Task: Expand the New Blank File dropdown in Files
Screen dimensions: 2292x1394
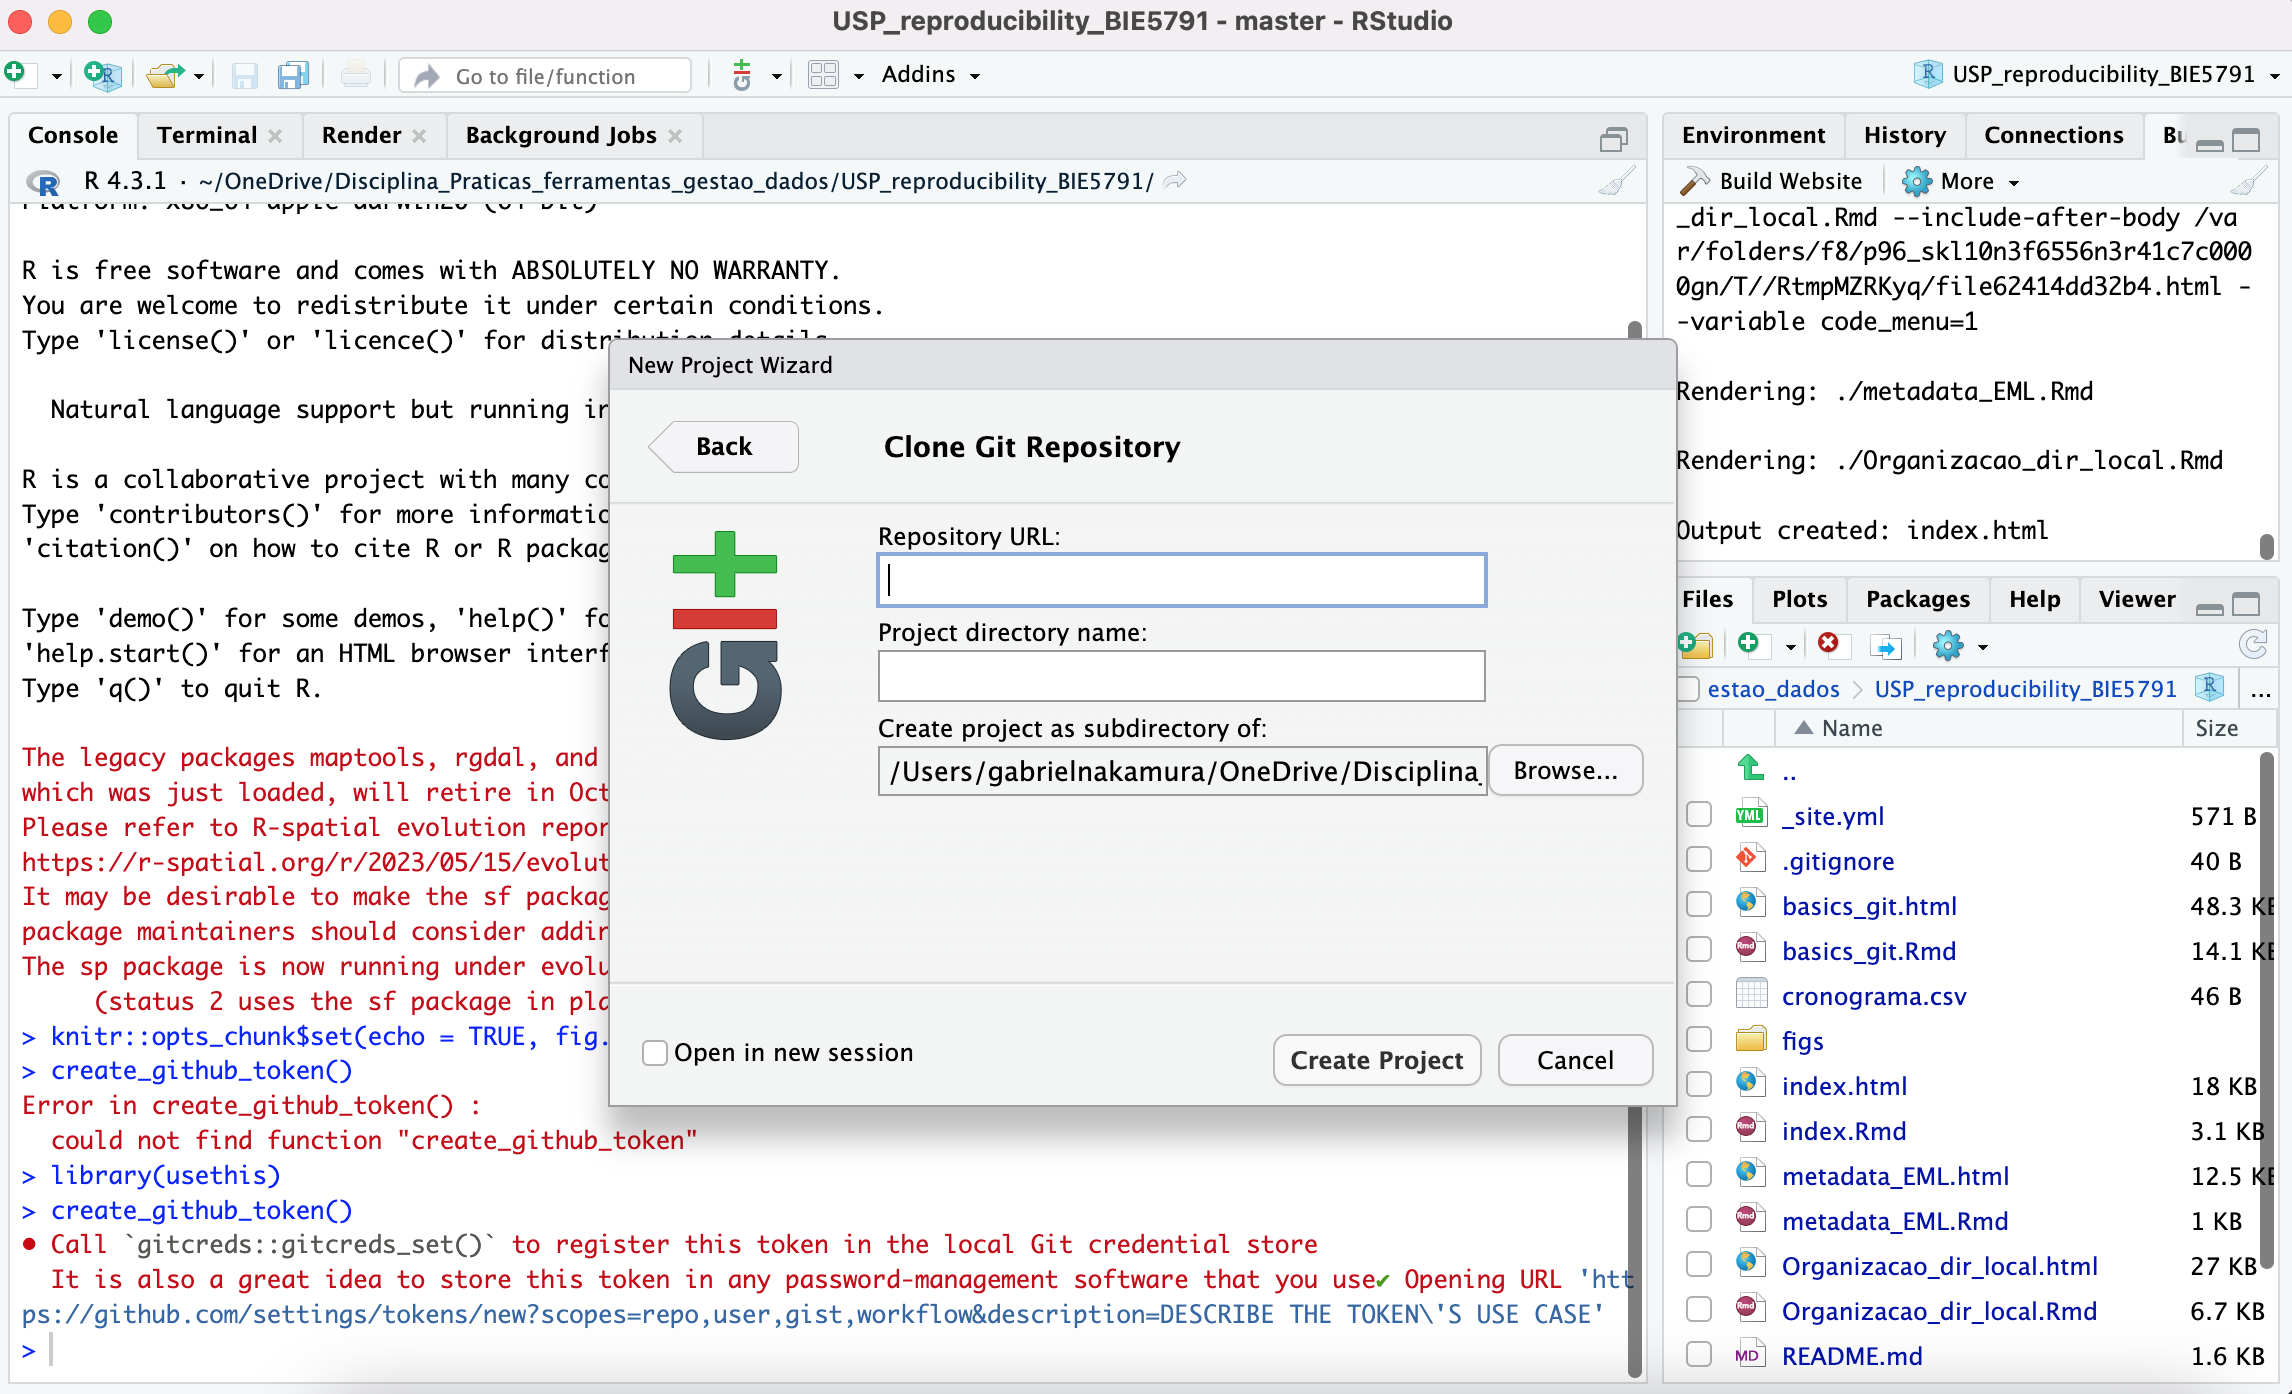Action: click(x=1790, y=647)
